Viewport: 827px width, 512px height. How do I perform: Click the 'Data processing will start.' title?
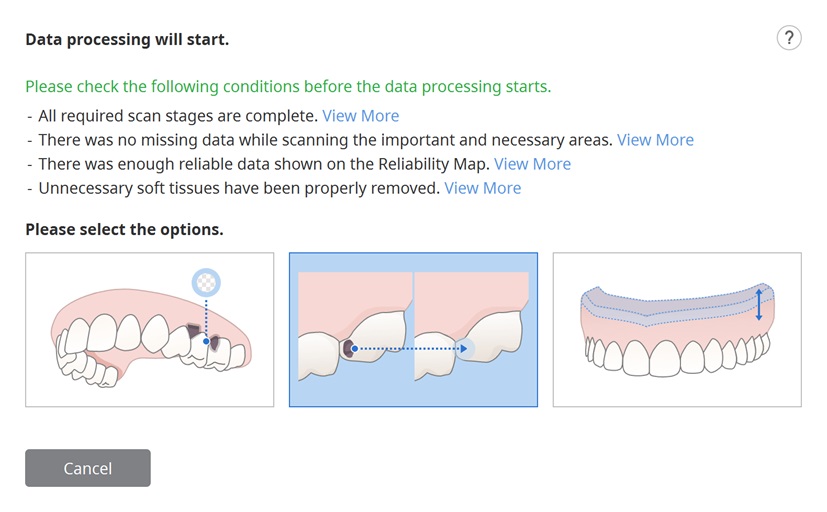(x=127, y=40)
